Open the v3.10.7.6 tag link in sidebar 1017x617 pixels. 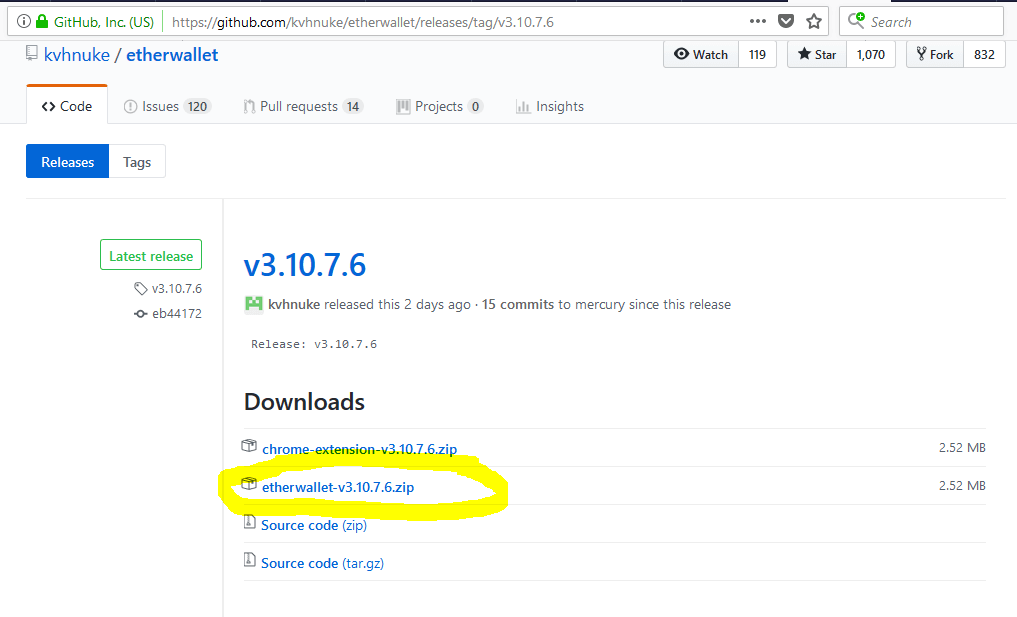pyautogui.click(x=176, y=289)
